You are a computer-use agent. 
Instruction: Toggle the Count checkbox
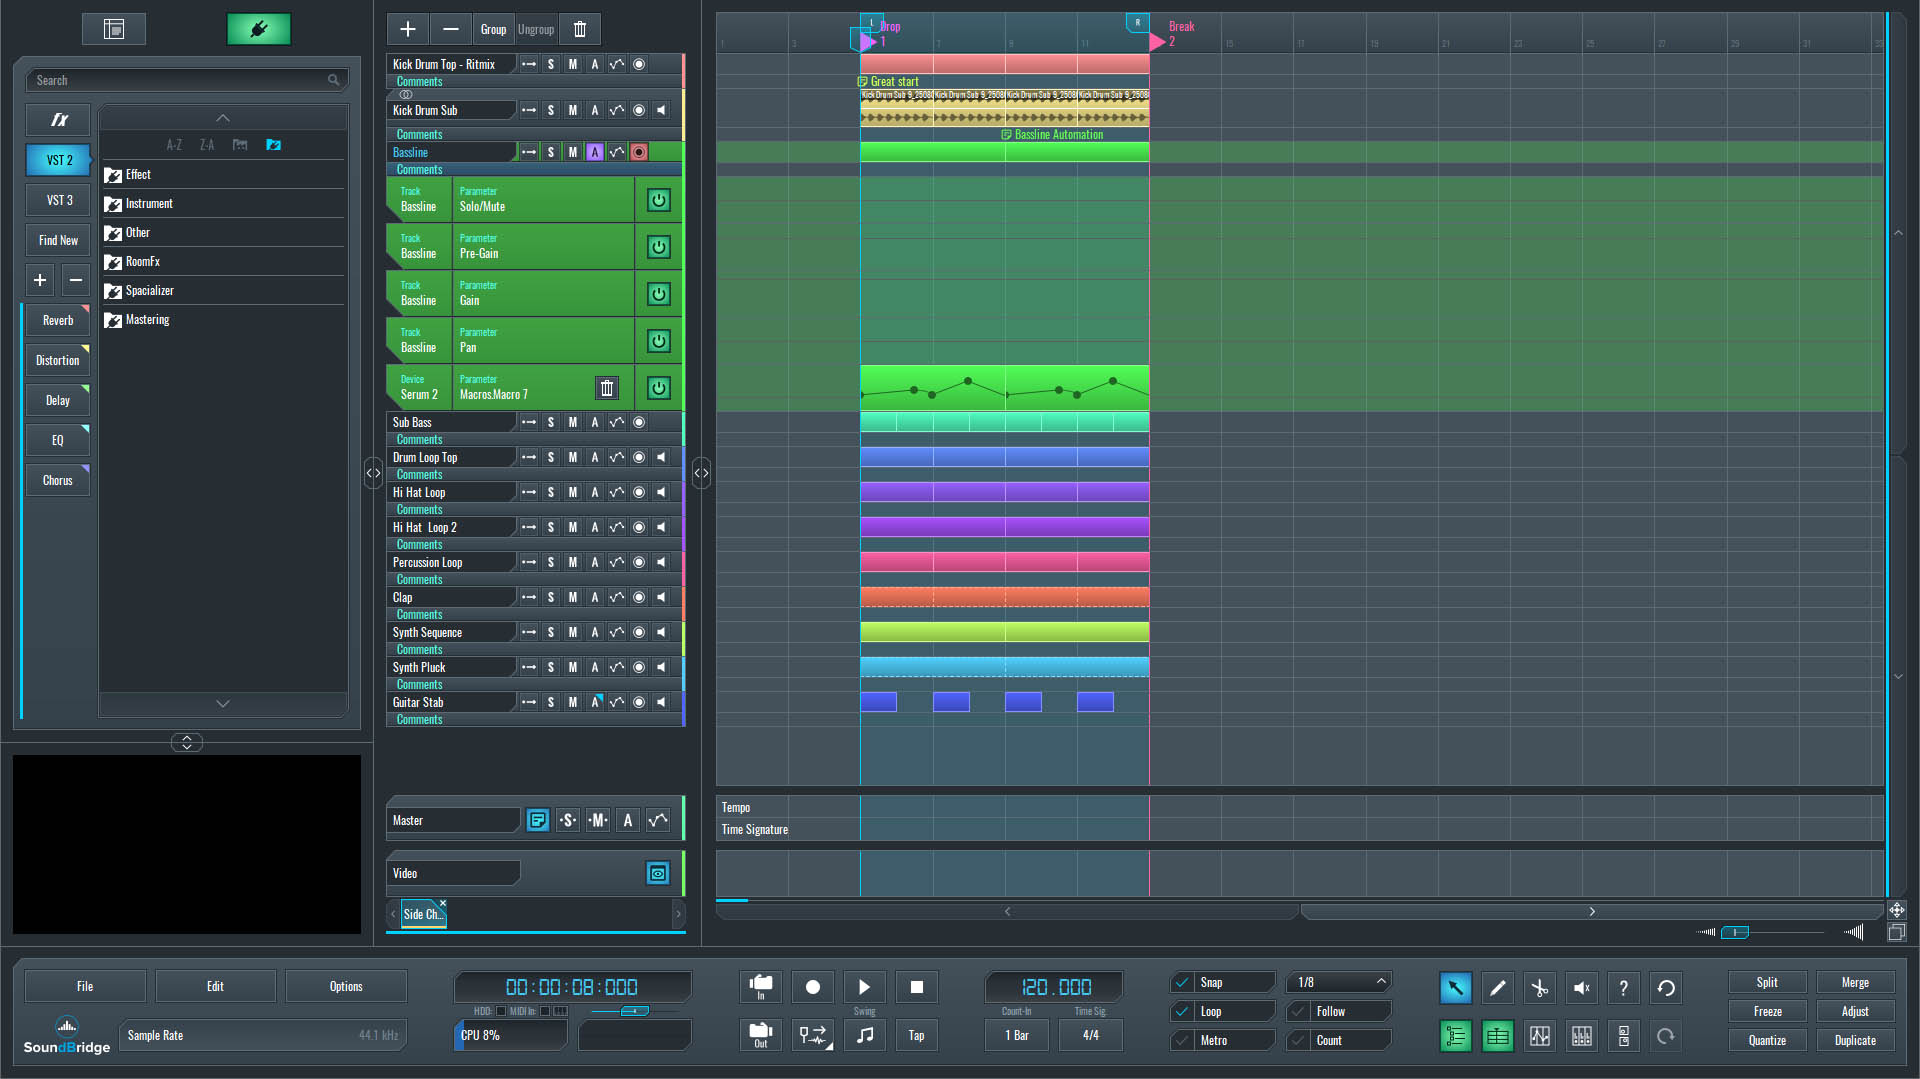pos(1298,1040)
